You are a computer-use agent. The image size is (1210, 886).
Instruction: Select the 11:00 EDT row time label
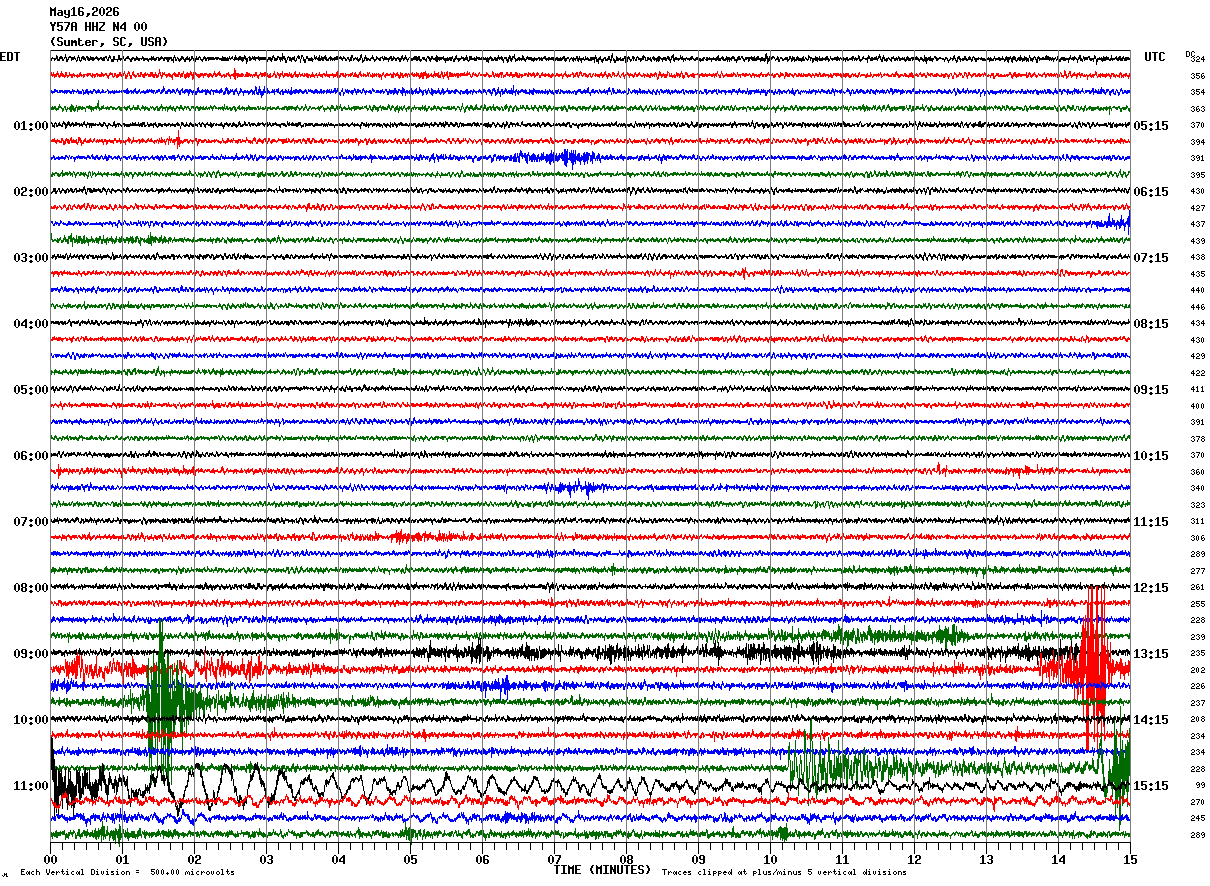(31, 786)
